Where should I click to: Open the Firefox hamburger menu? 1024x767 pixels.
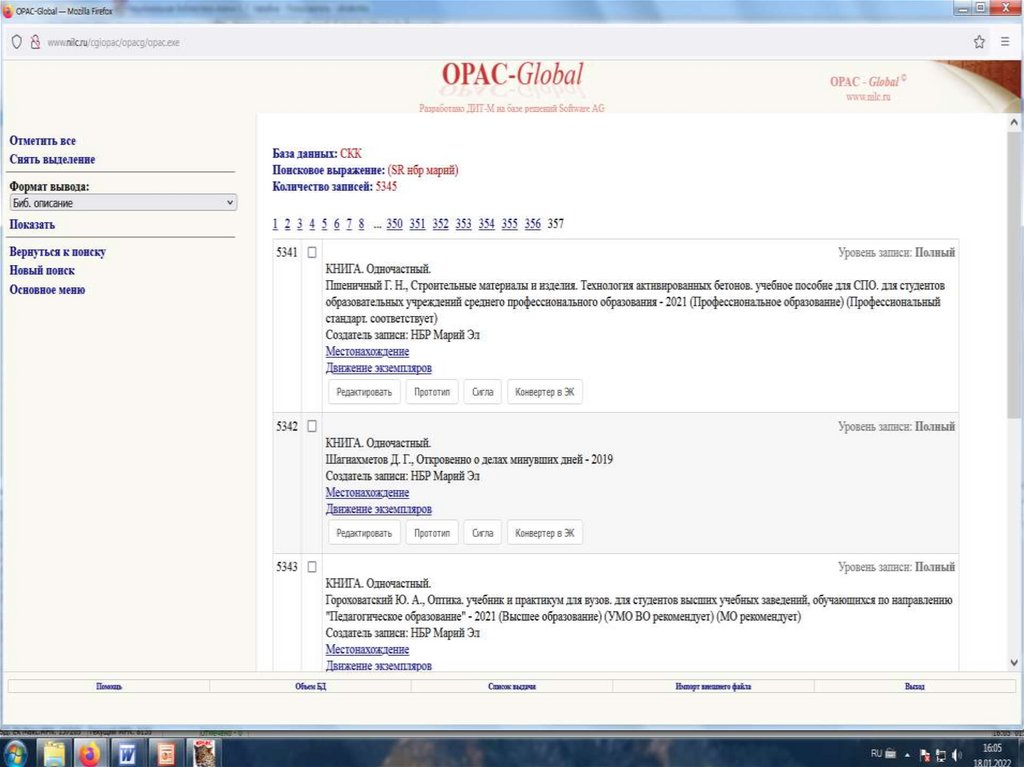pyautogui.click(x=1005, y=42)
